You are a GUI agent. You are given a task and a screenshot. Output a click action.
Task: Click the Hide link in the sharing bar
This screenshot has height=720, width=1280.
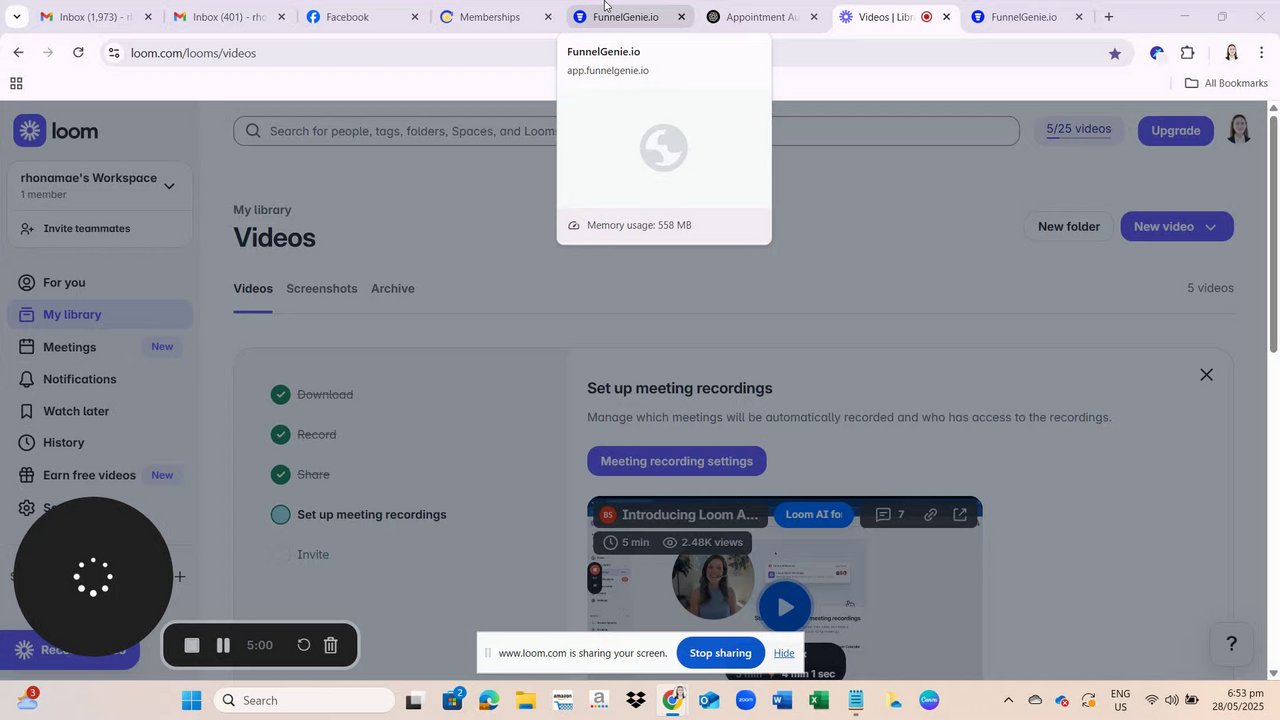[784, 653]
